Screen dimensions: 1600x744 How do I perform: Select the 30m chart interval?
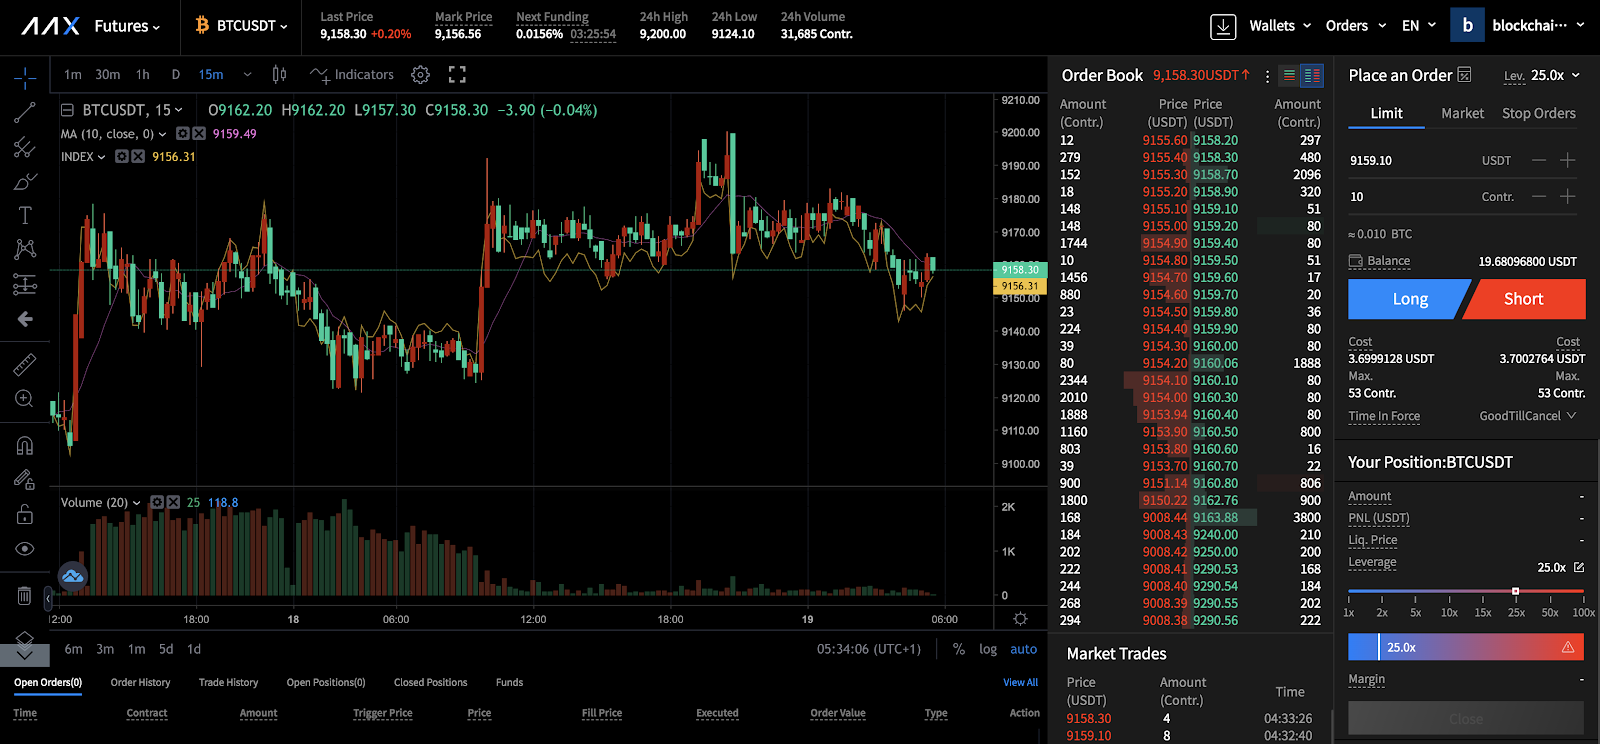click(x=108, y=75)
